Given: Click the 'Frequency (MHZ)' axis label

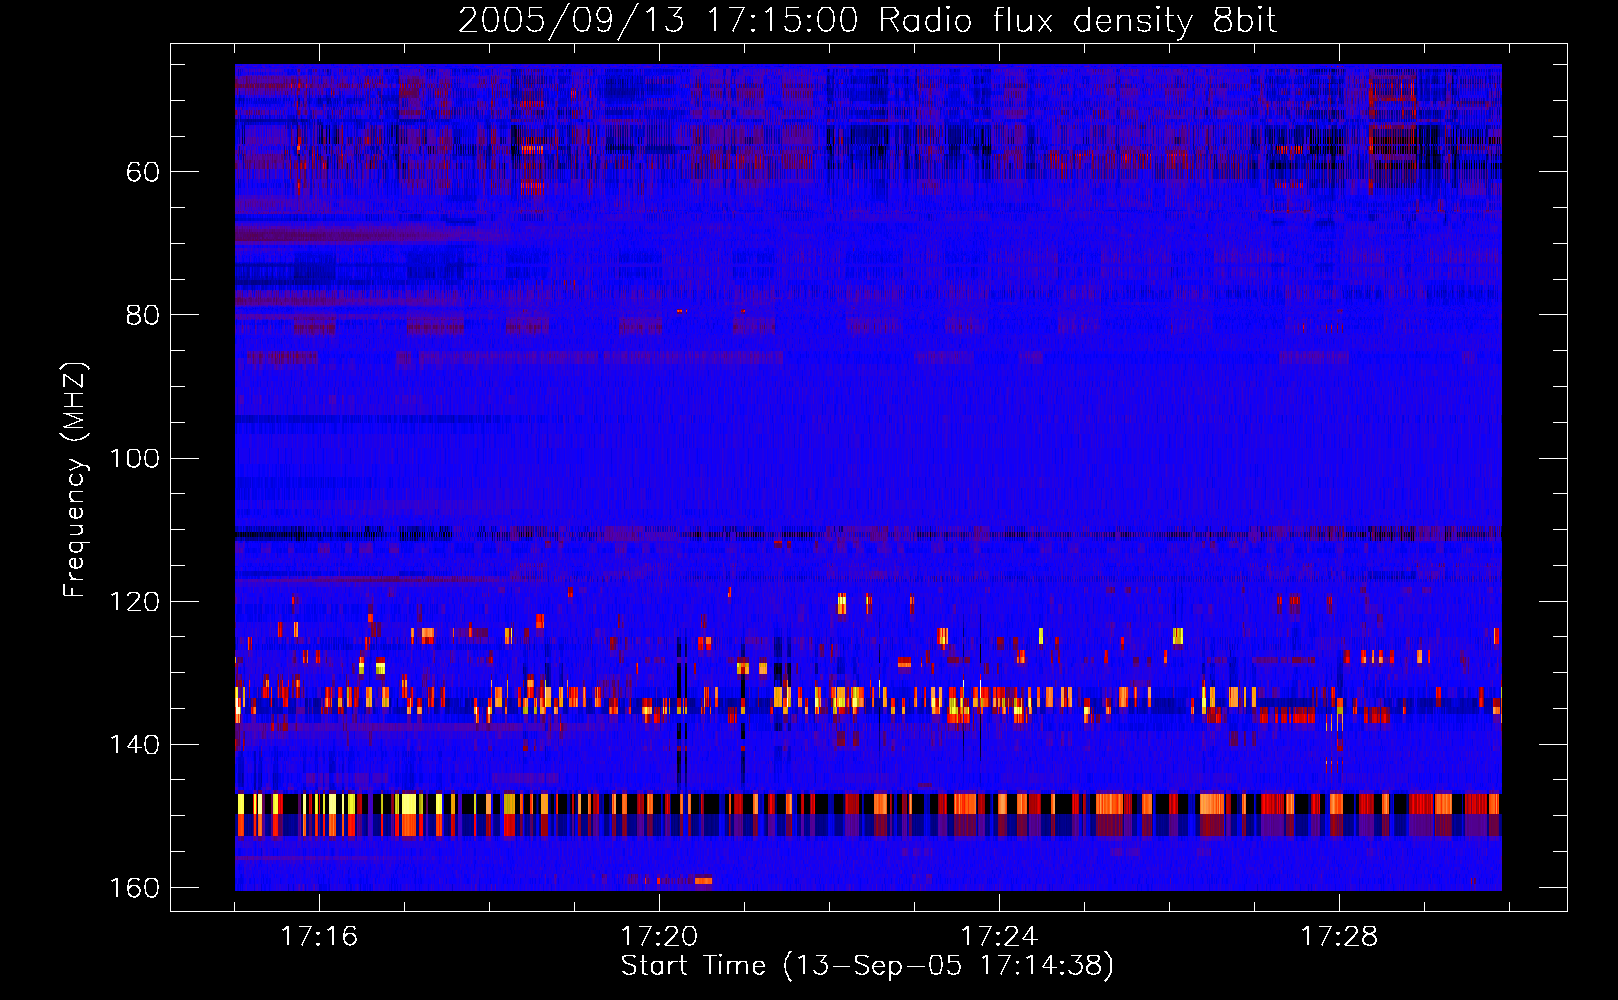Looking at the screenshot, I should 75,480.
